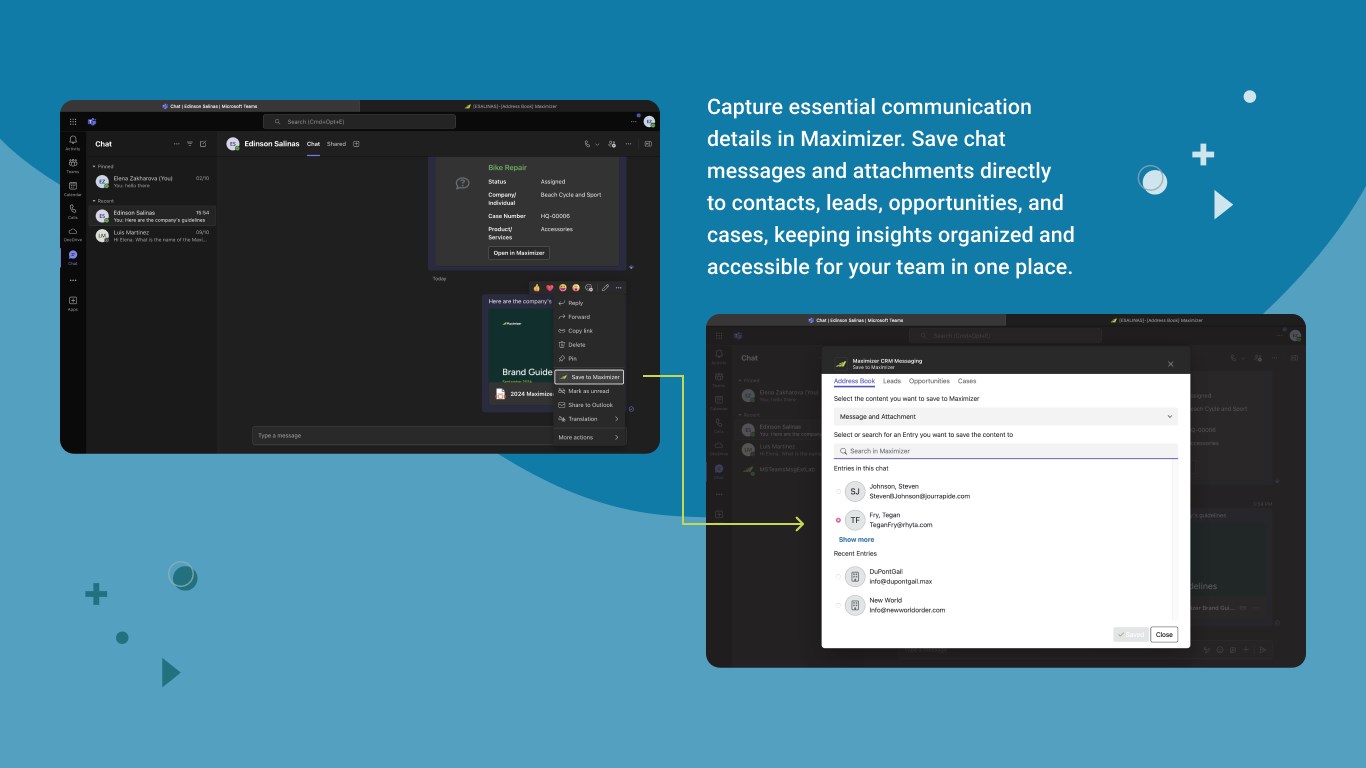
Task: React with thumbs up emoji
Action: [x=536, y=288]
